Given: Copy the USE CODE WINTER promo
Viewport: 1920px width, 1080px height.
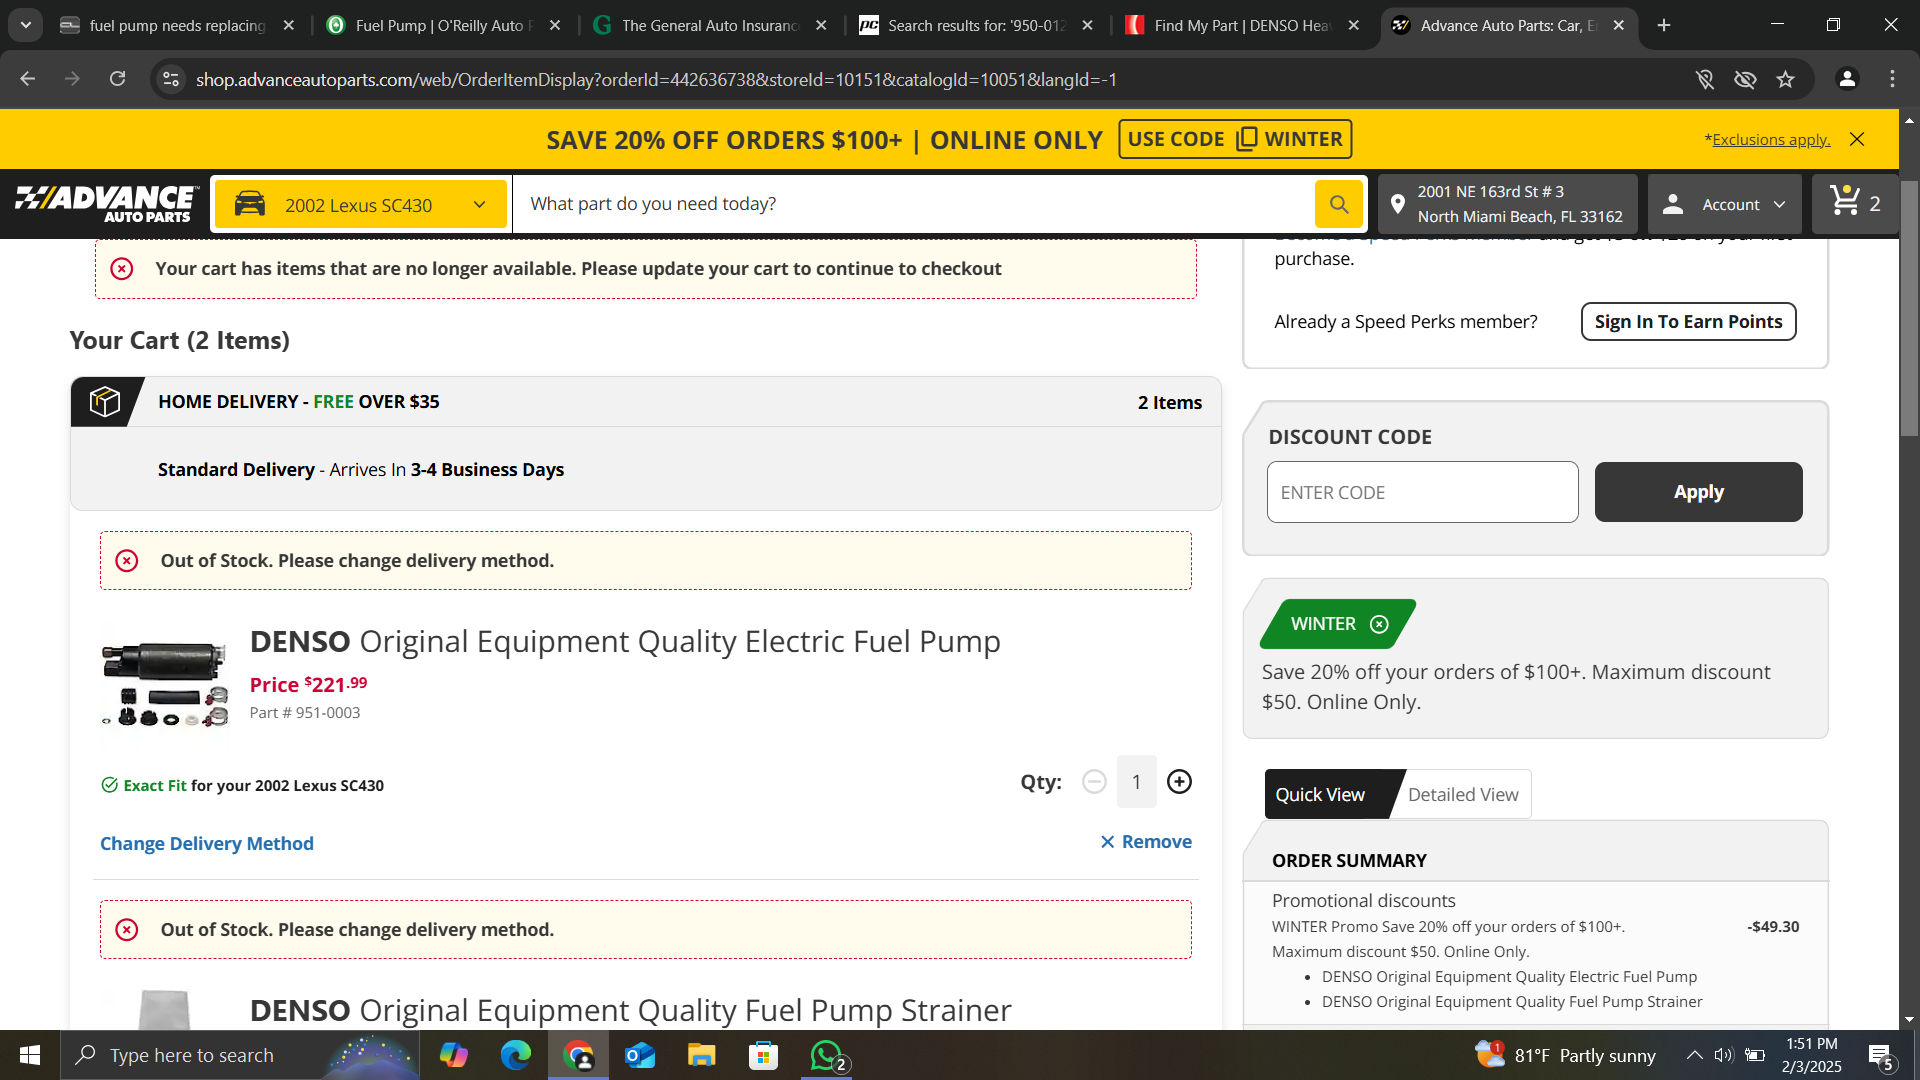Looking at the screenshot, I should pyautogui.click(x=1235, y=139).
